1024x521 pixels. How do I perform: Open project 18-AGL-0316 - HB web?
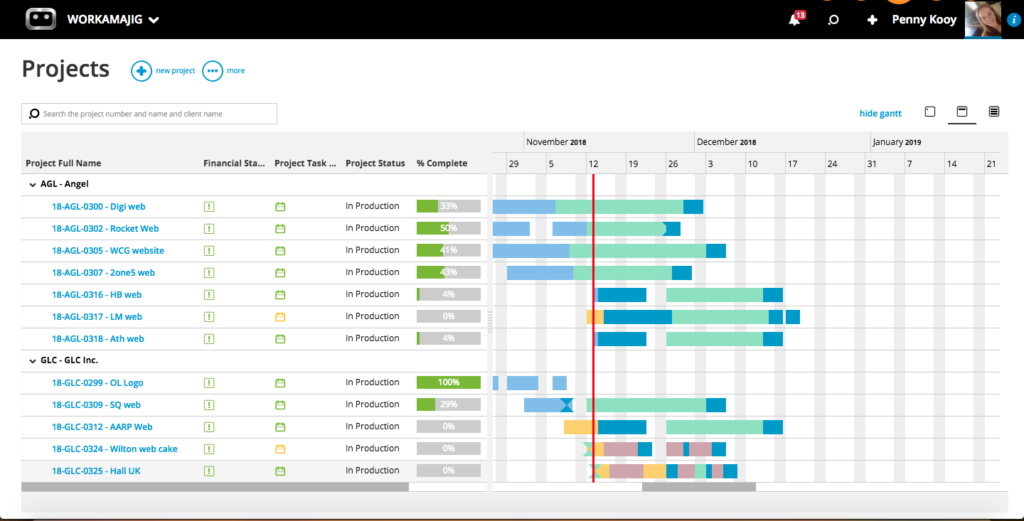[97, 294]
